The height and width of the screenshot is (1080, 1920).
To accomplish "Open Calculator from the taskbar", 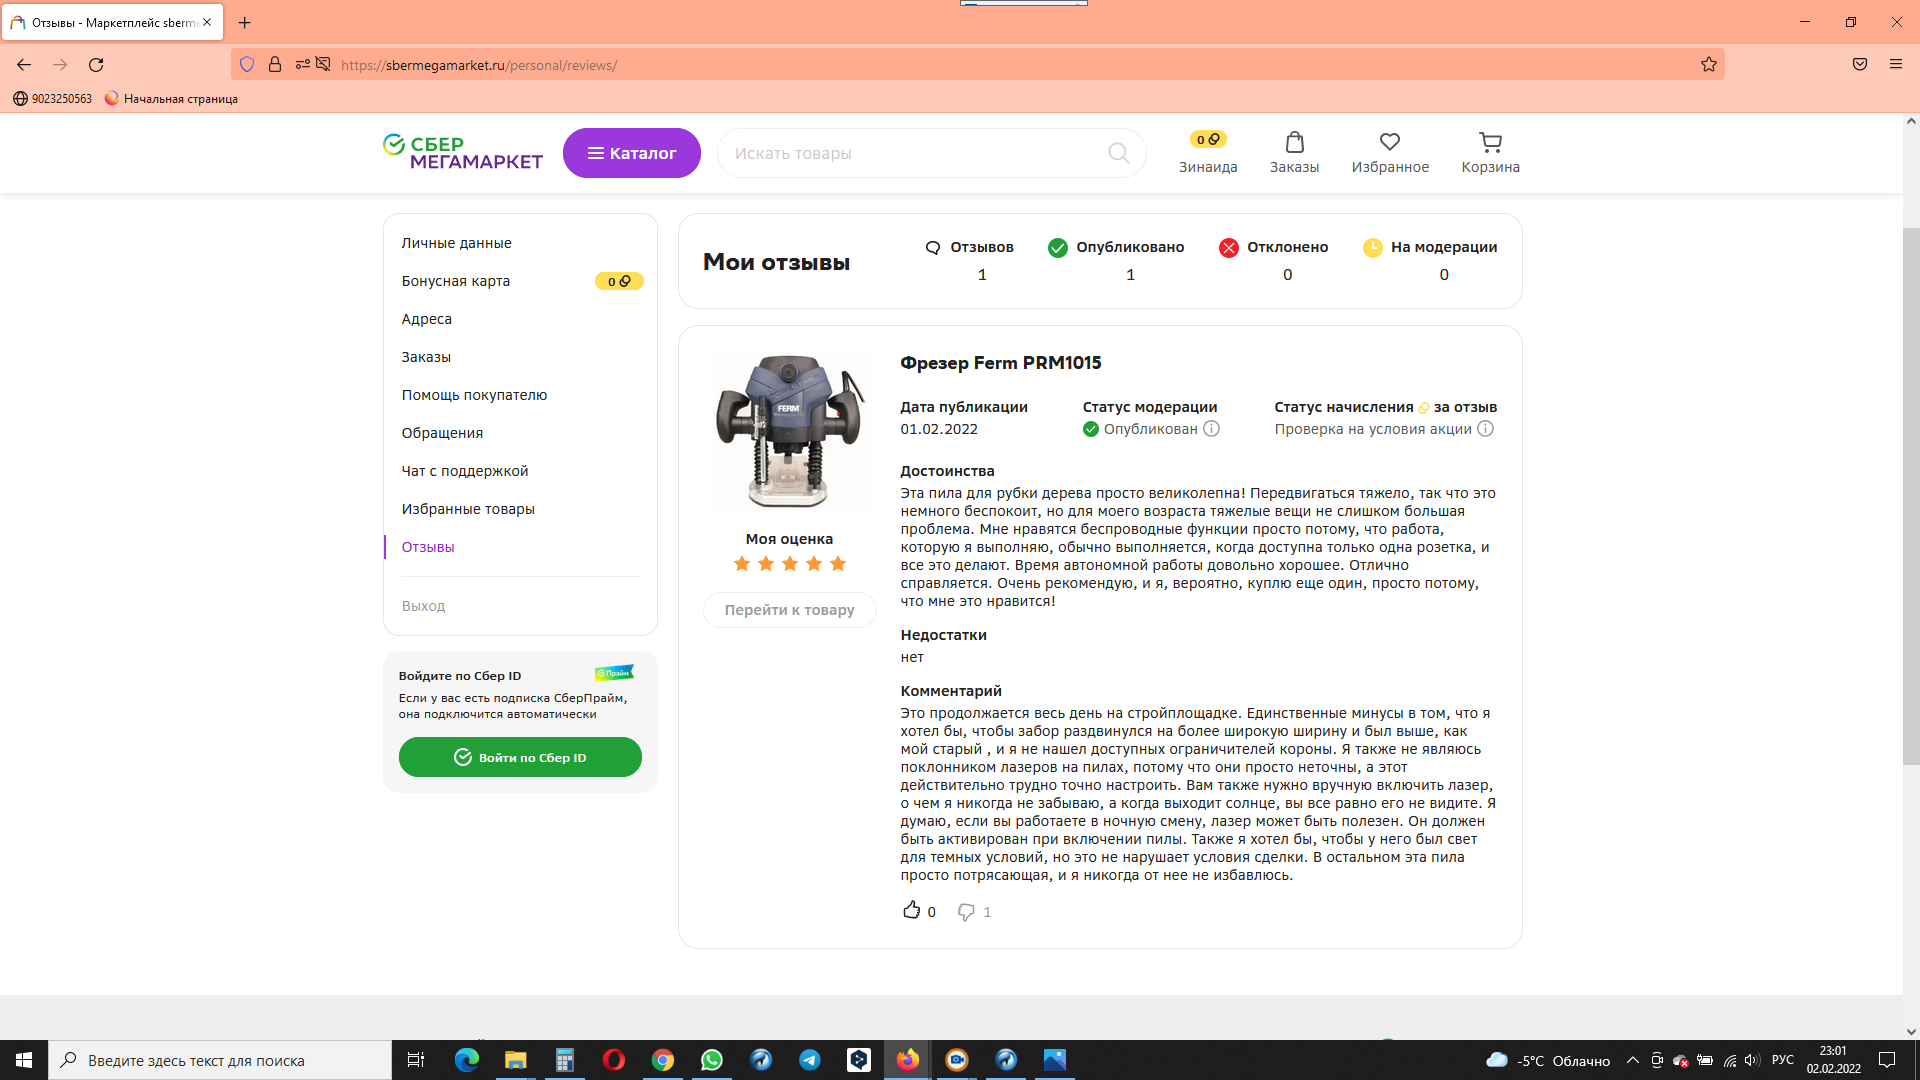I will (x=565, y=1060).
